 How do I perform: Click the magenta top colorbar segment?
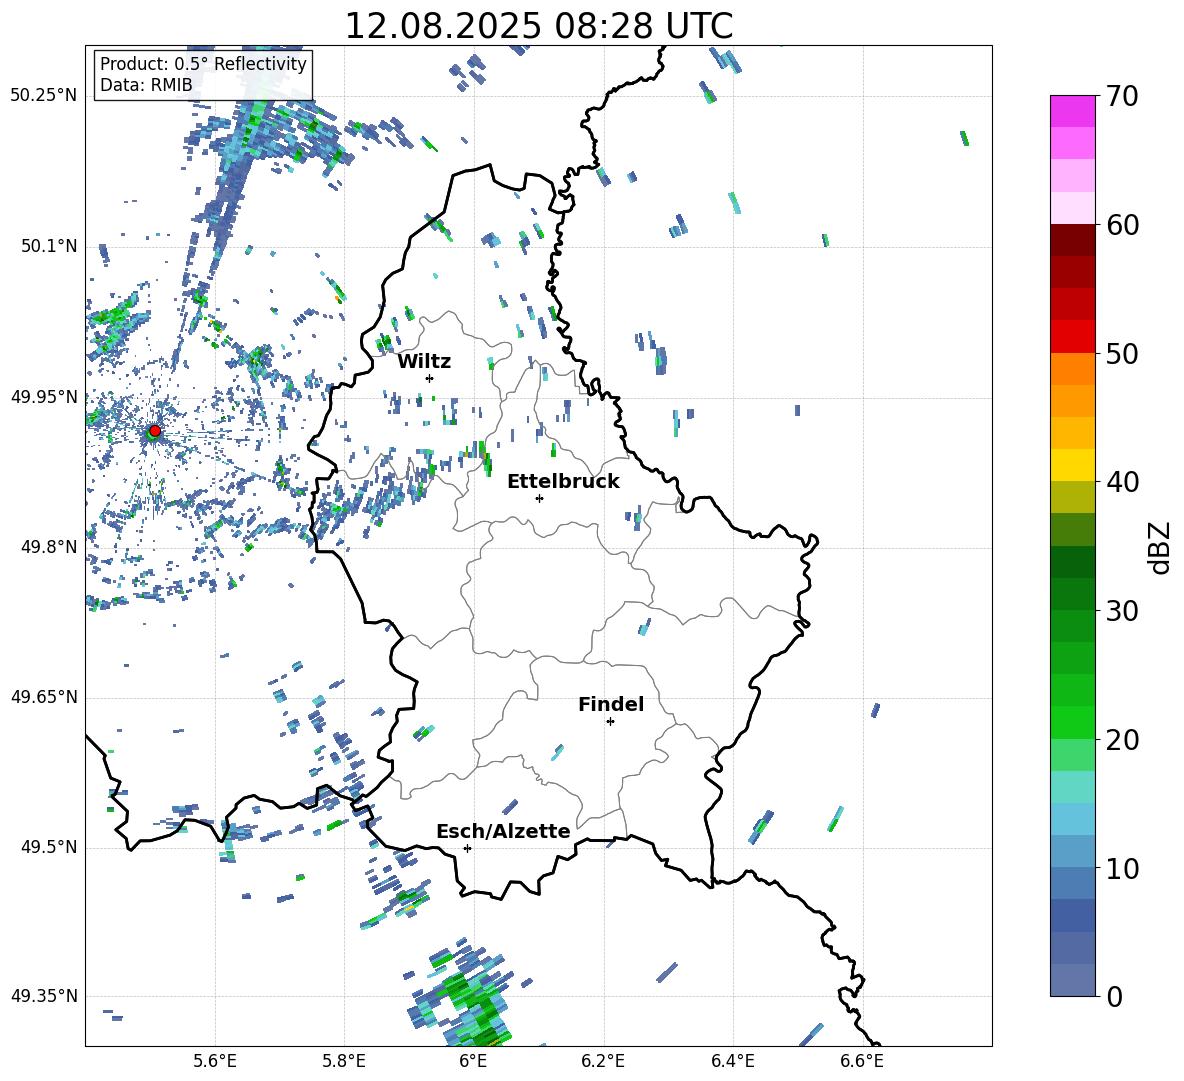[1072, 111]
